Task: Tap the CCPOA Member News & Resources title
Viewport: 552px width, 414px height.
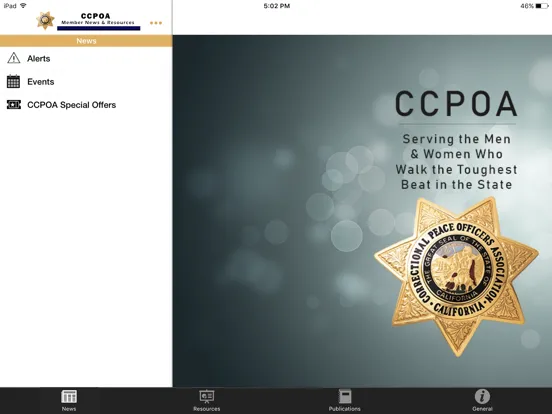Action: point(98,19)
